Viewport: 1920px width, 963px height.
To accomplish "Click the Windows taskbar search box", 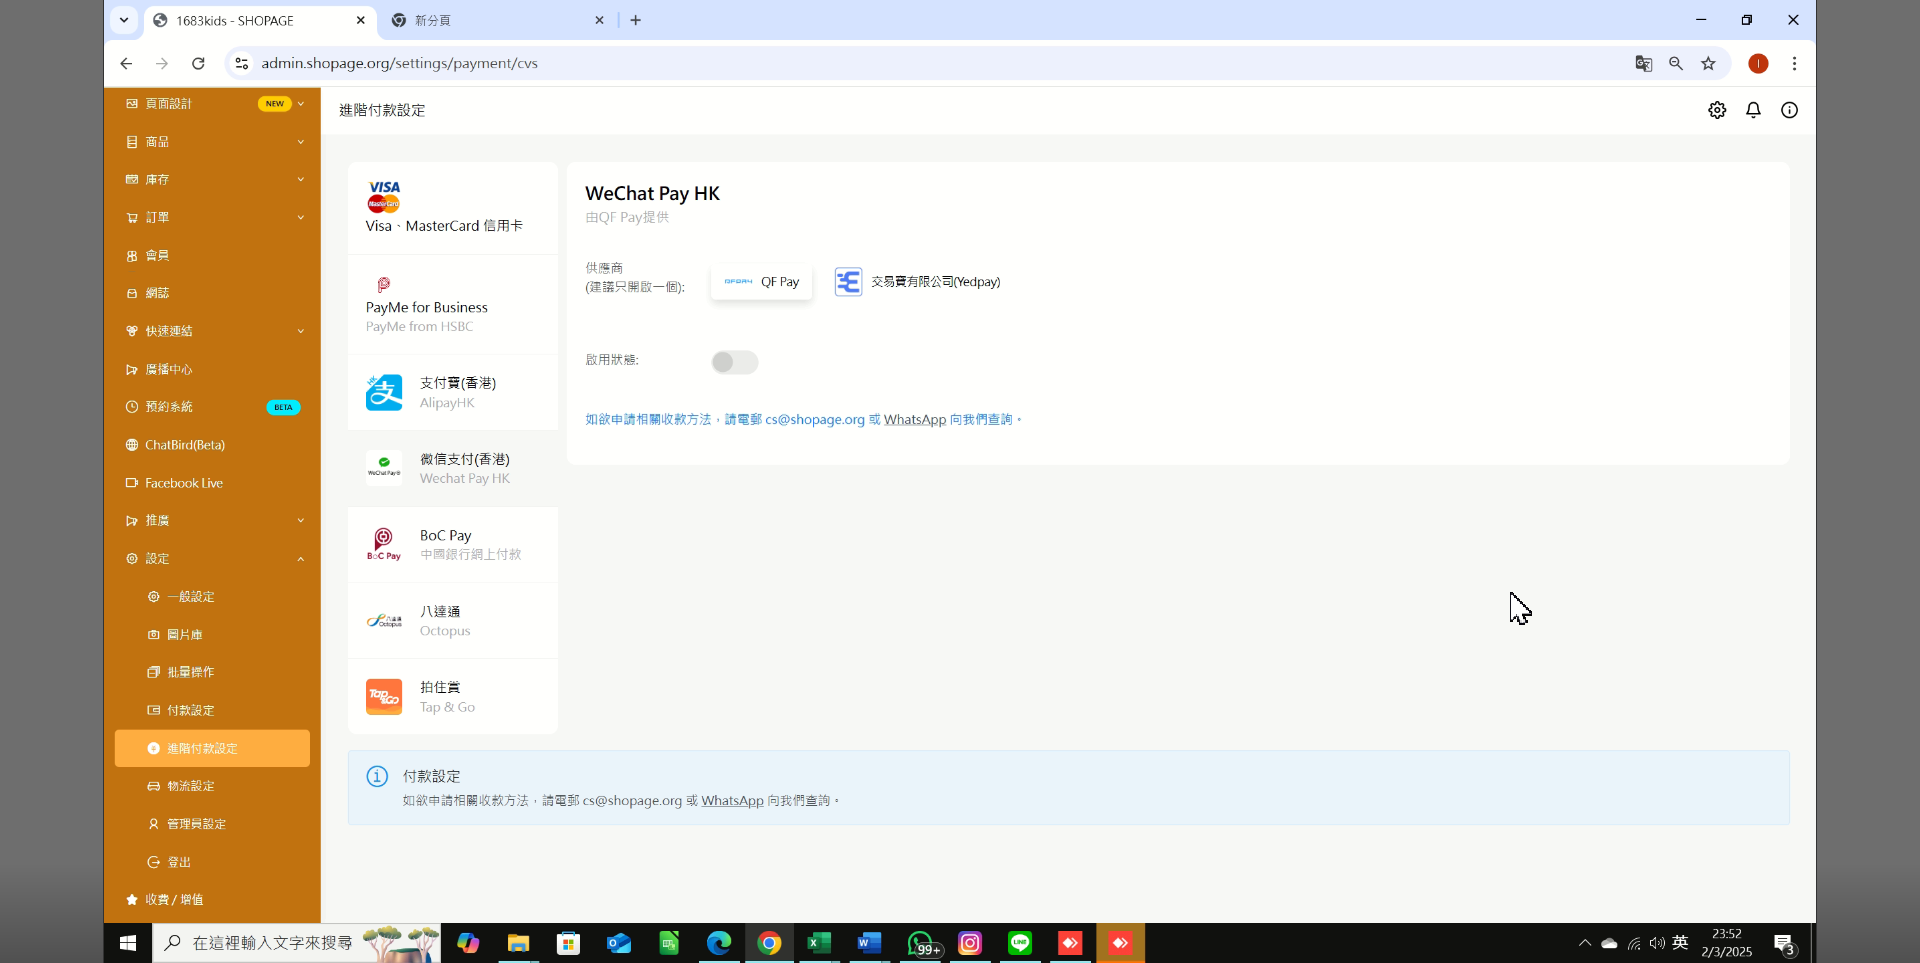I will click(297, 943).
